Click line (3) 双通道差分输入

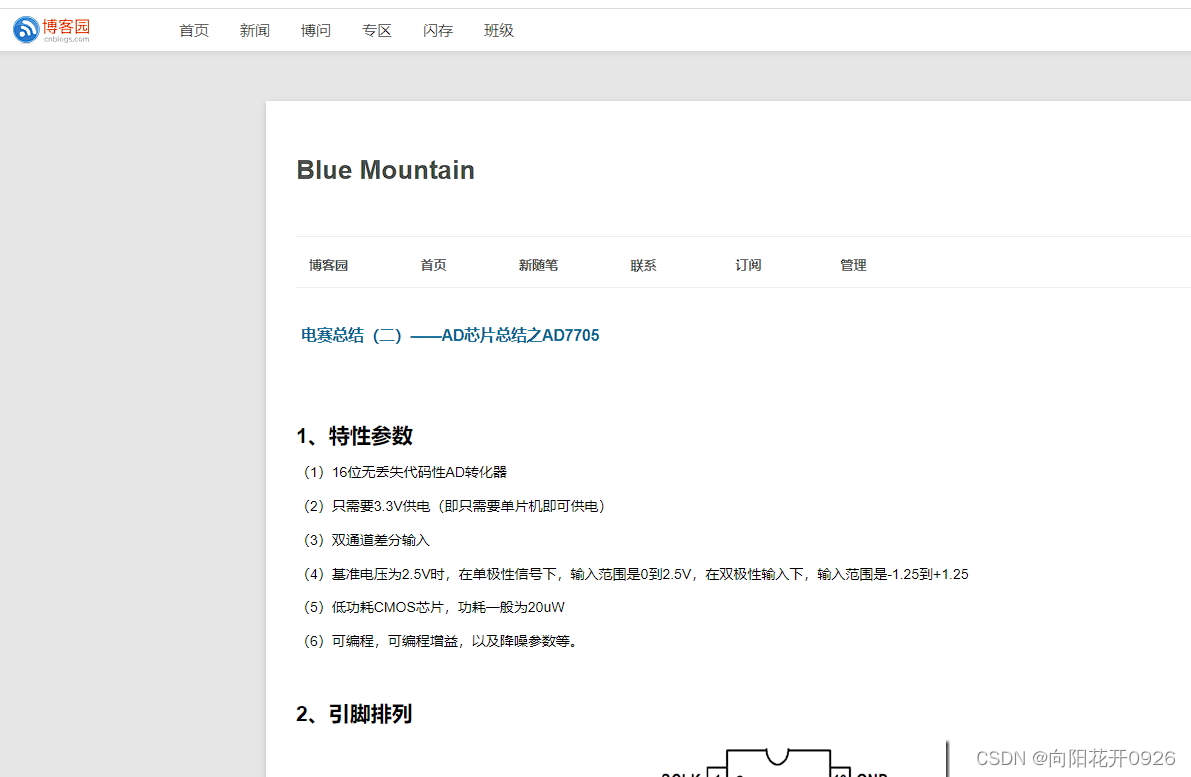pos(365,540)
